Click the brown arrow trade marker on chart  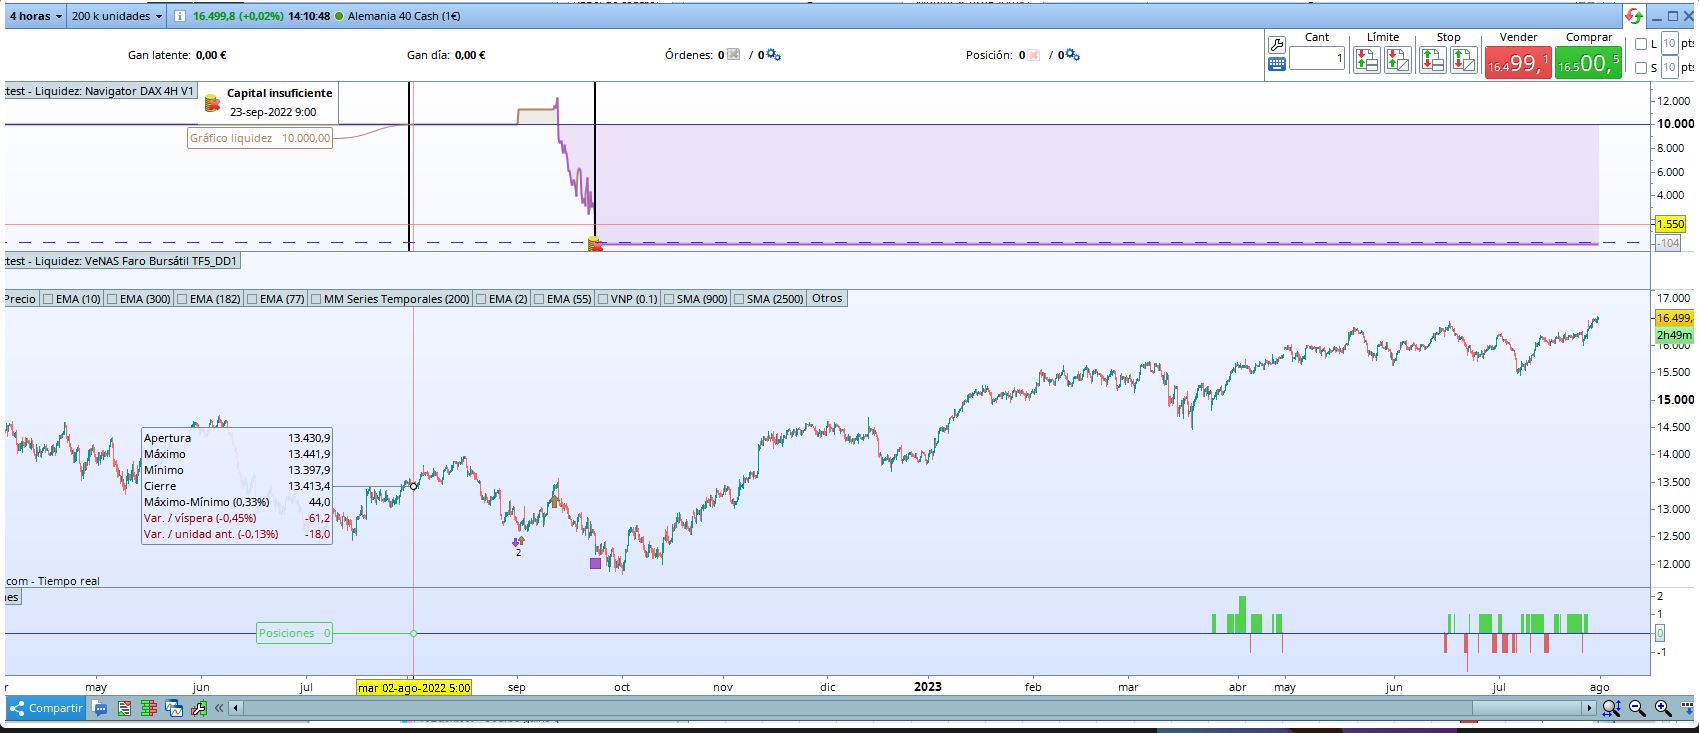click(555, 501)
